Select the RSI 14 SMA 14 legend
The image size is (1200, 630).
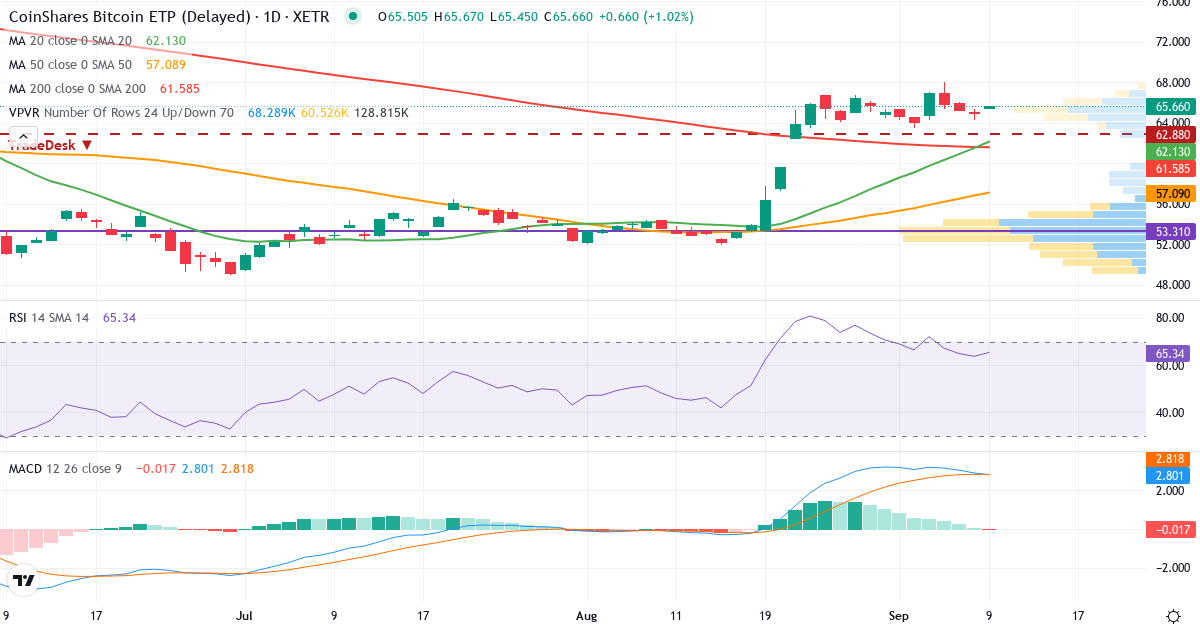(49, 317)
